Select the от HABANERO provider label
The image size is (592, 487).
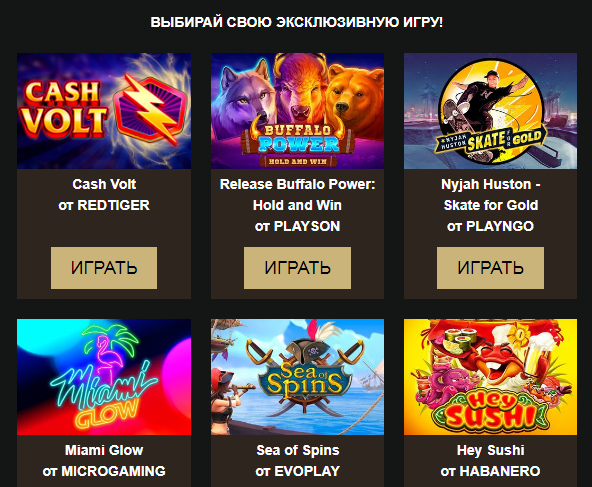pyautogui.click(x=490, y=471)
